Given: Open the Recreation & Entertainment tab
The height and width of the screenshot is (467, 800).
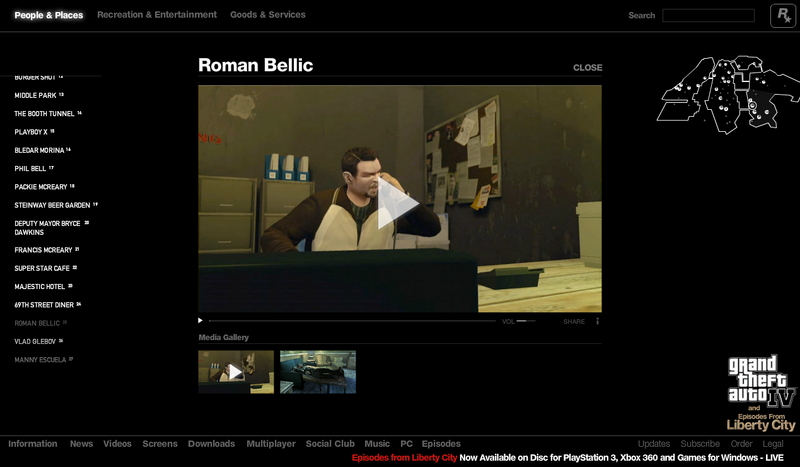Looking at the screenshot, I should [157, 15].
